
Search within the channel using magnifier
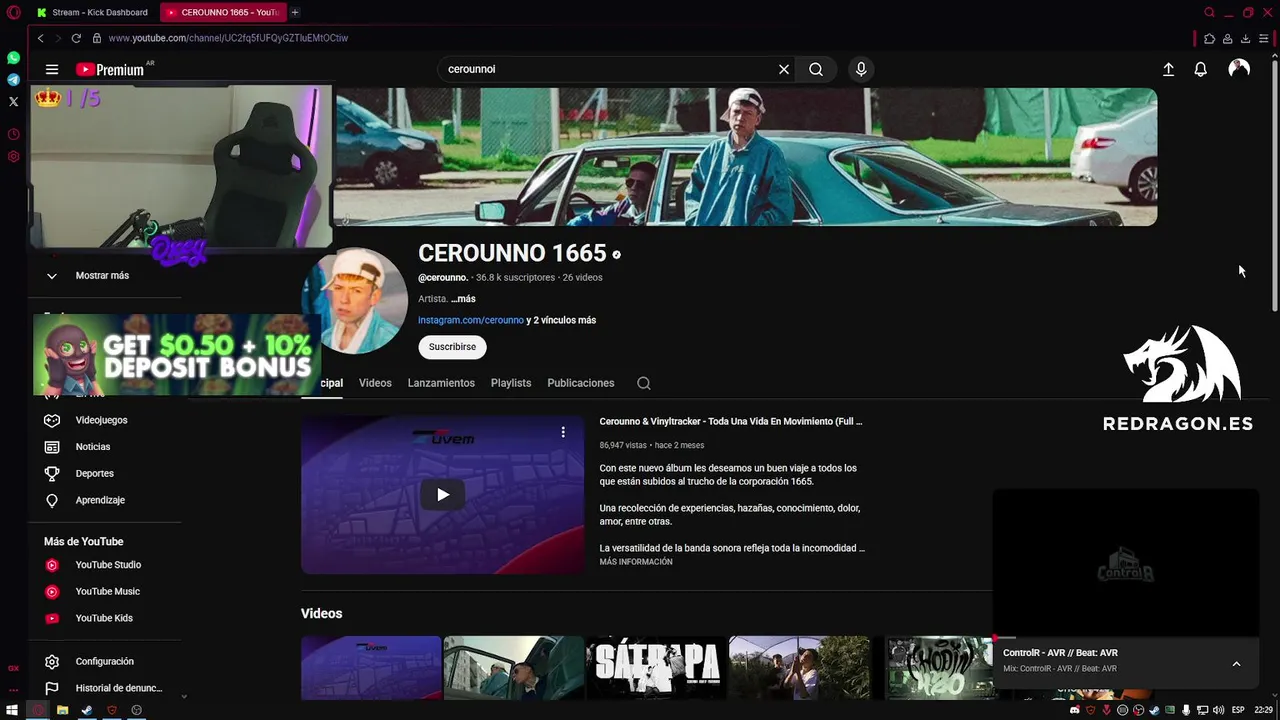click(x=644, y=383)
